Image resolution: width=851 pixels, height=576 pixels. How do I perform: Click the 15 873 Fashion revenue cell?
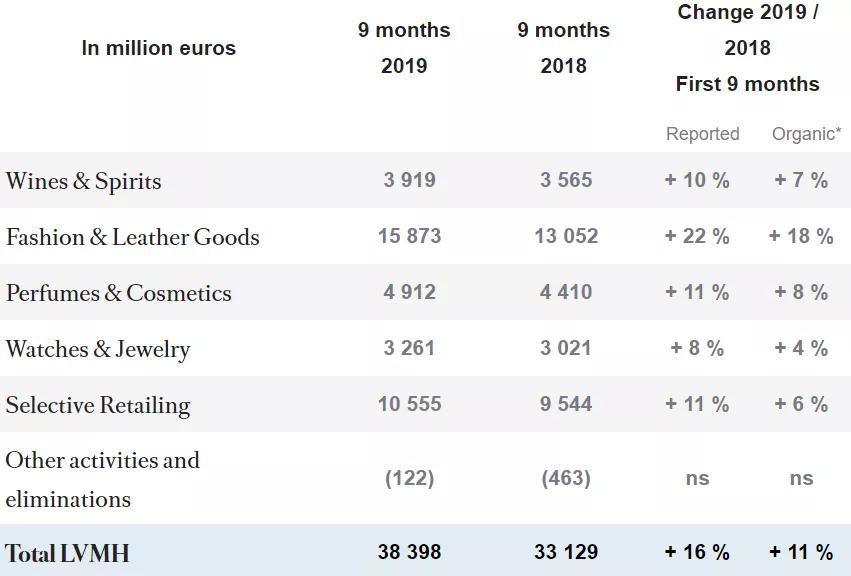click(x=409, y=236)
